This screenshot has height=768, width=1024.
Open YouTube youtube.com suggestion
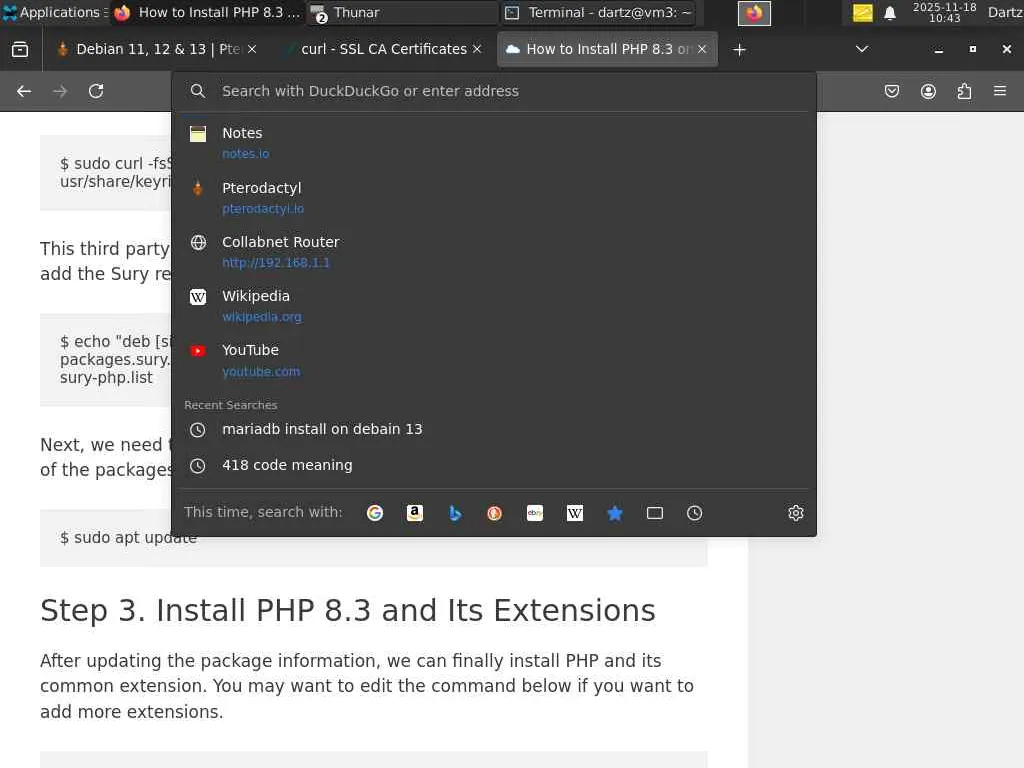494,360
